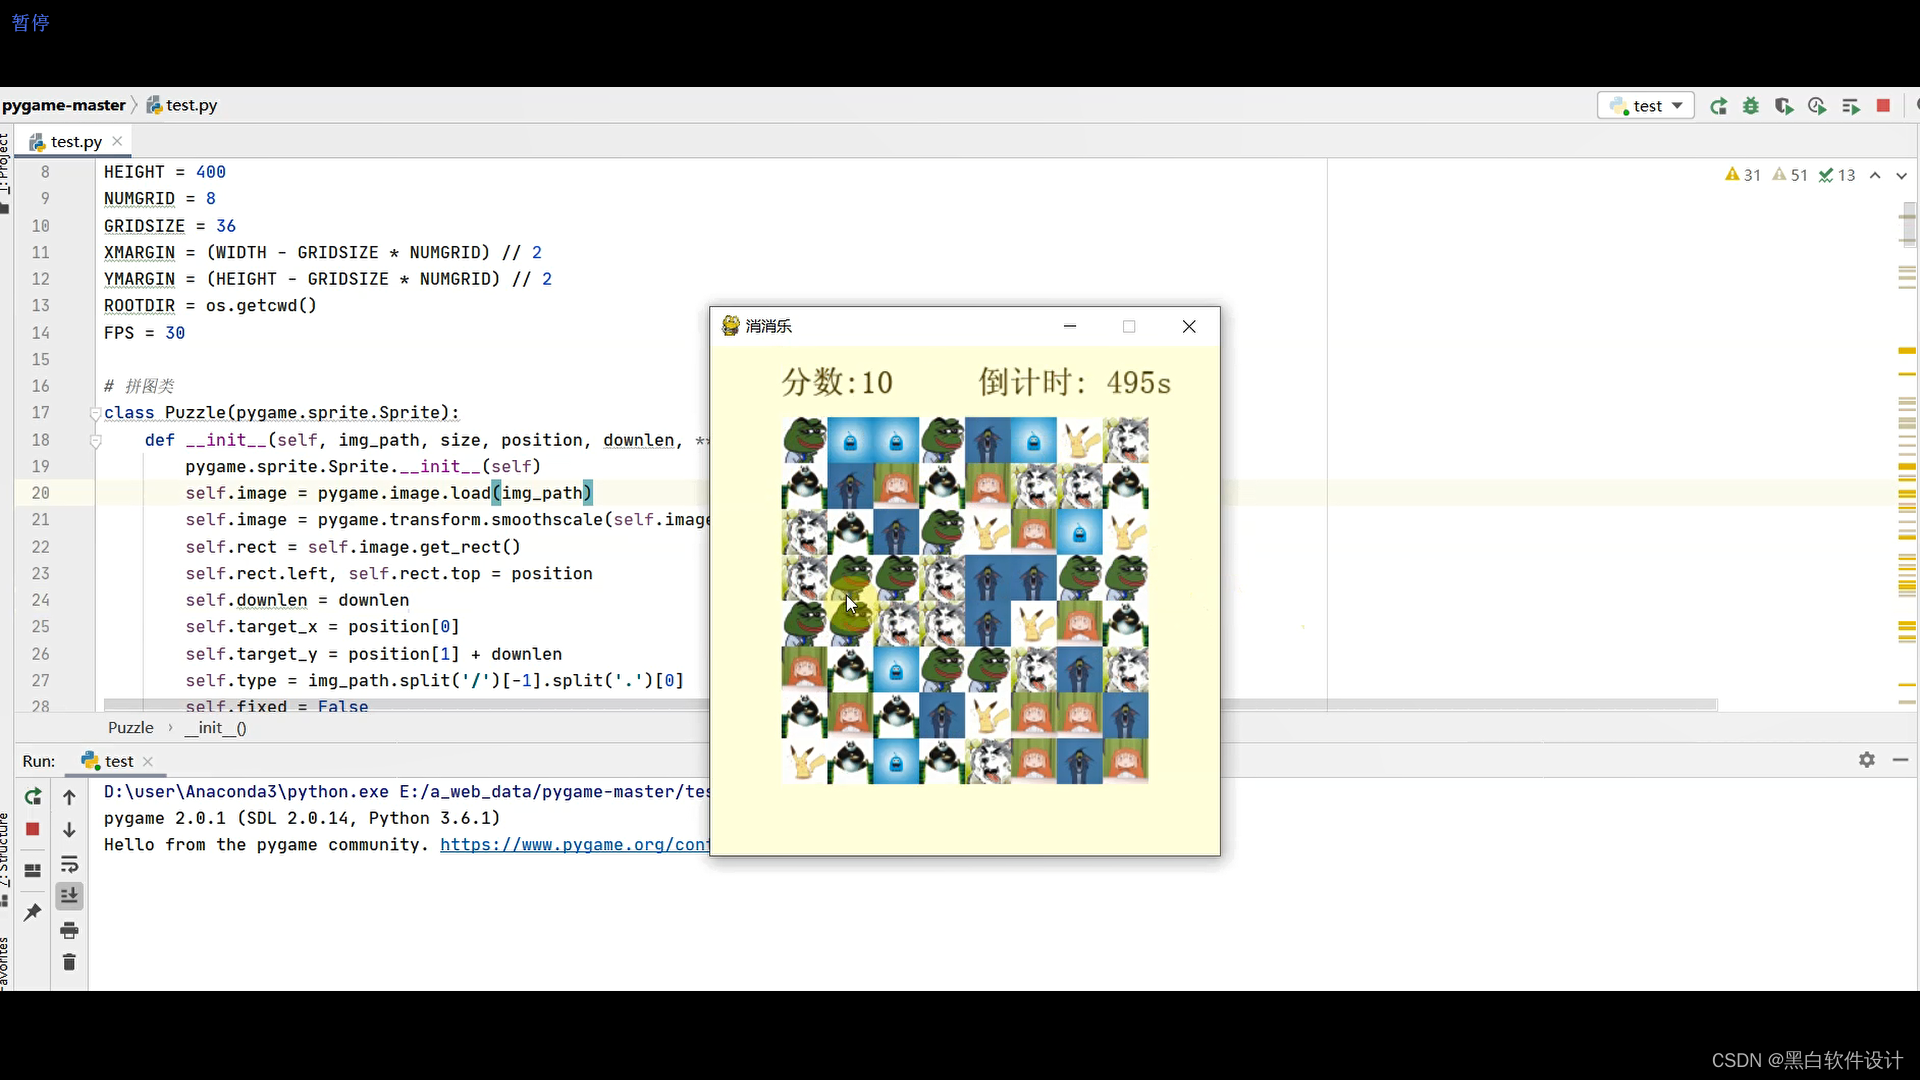Click the 'pygame 2.0.1' console output line
The height and width of the screenshot is (1080, 1920).
302,818
